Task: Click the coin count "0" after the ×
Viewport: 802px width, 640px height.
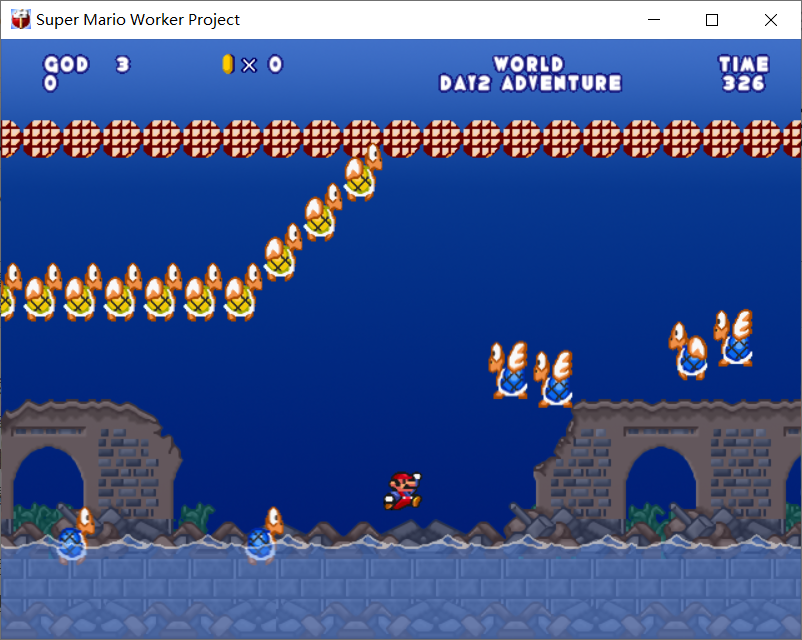Action: (275, 64)
